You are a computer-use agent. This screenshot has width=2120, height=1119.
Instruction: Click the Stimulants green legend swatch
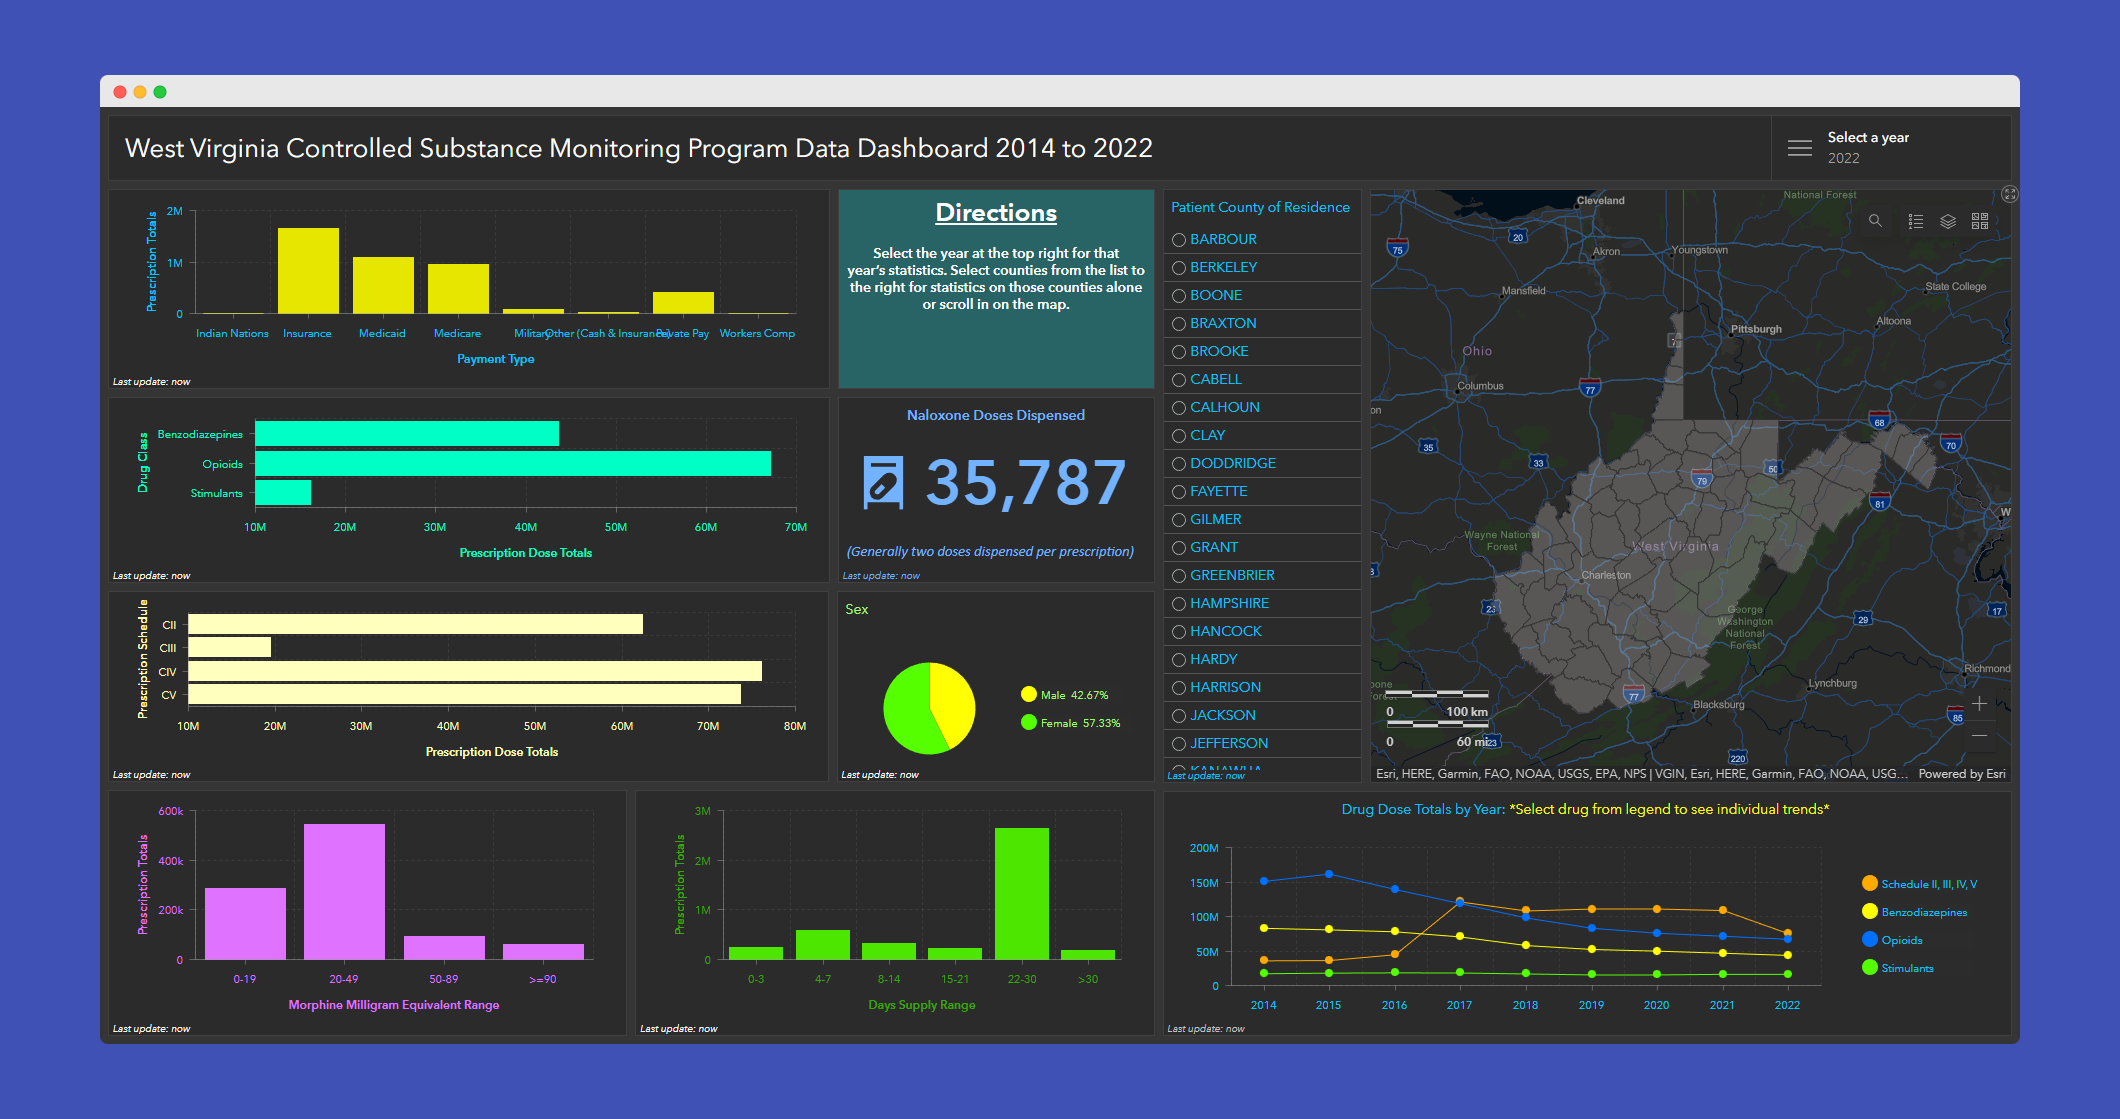[1869, 968]
